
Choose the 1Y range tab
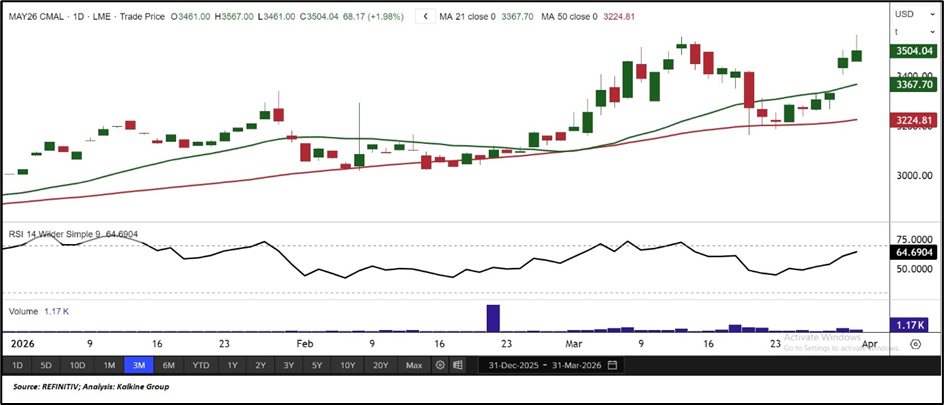(x=233, y=365)
